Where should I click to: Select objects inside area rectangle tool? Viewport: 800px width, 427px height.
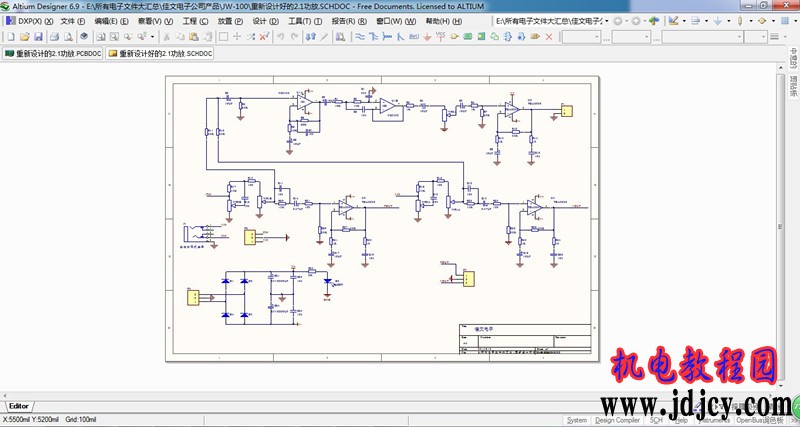click(223, 37)
